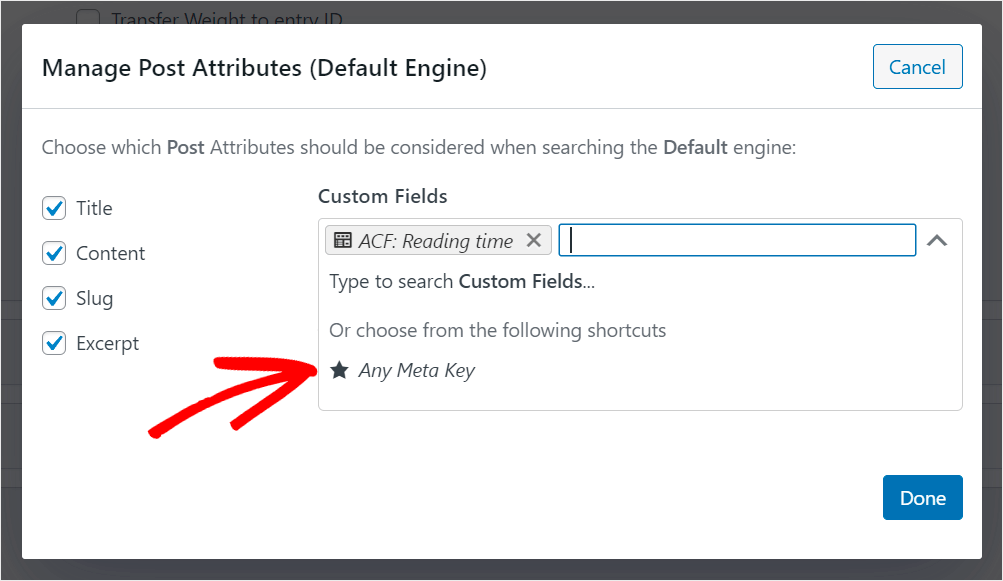Click the Cancel button

point(917,67)
